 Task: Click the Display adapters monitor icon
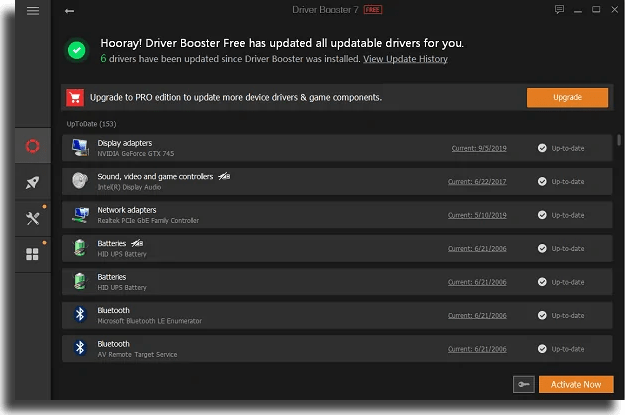[x=80, y=148]
